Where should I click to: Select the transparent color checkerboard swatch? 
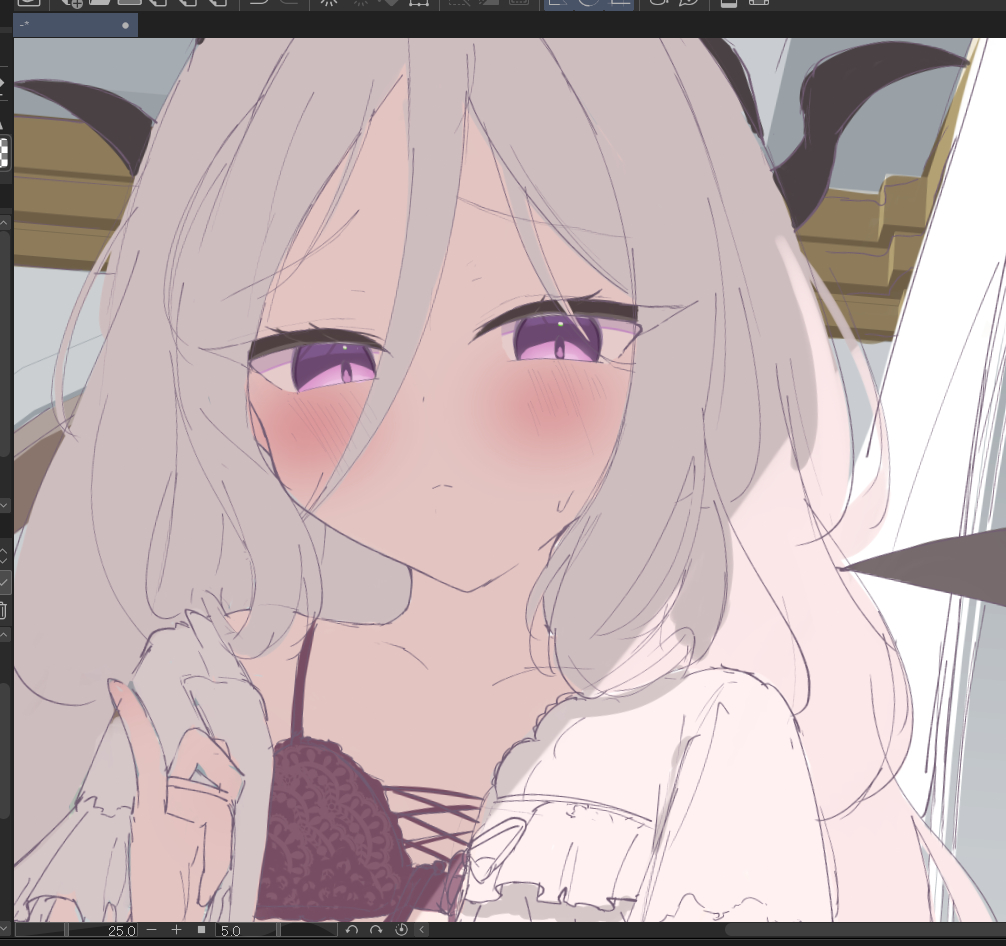tap(4, 154)
